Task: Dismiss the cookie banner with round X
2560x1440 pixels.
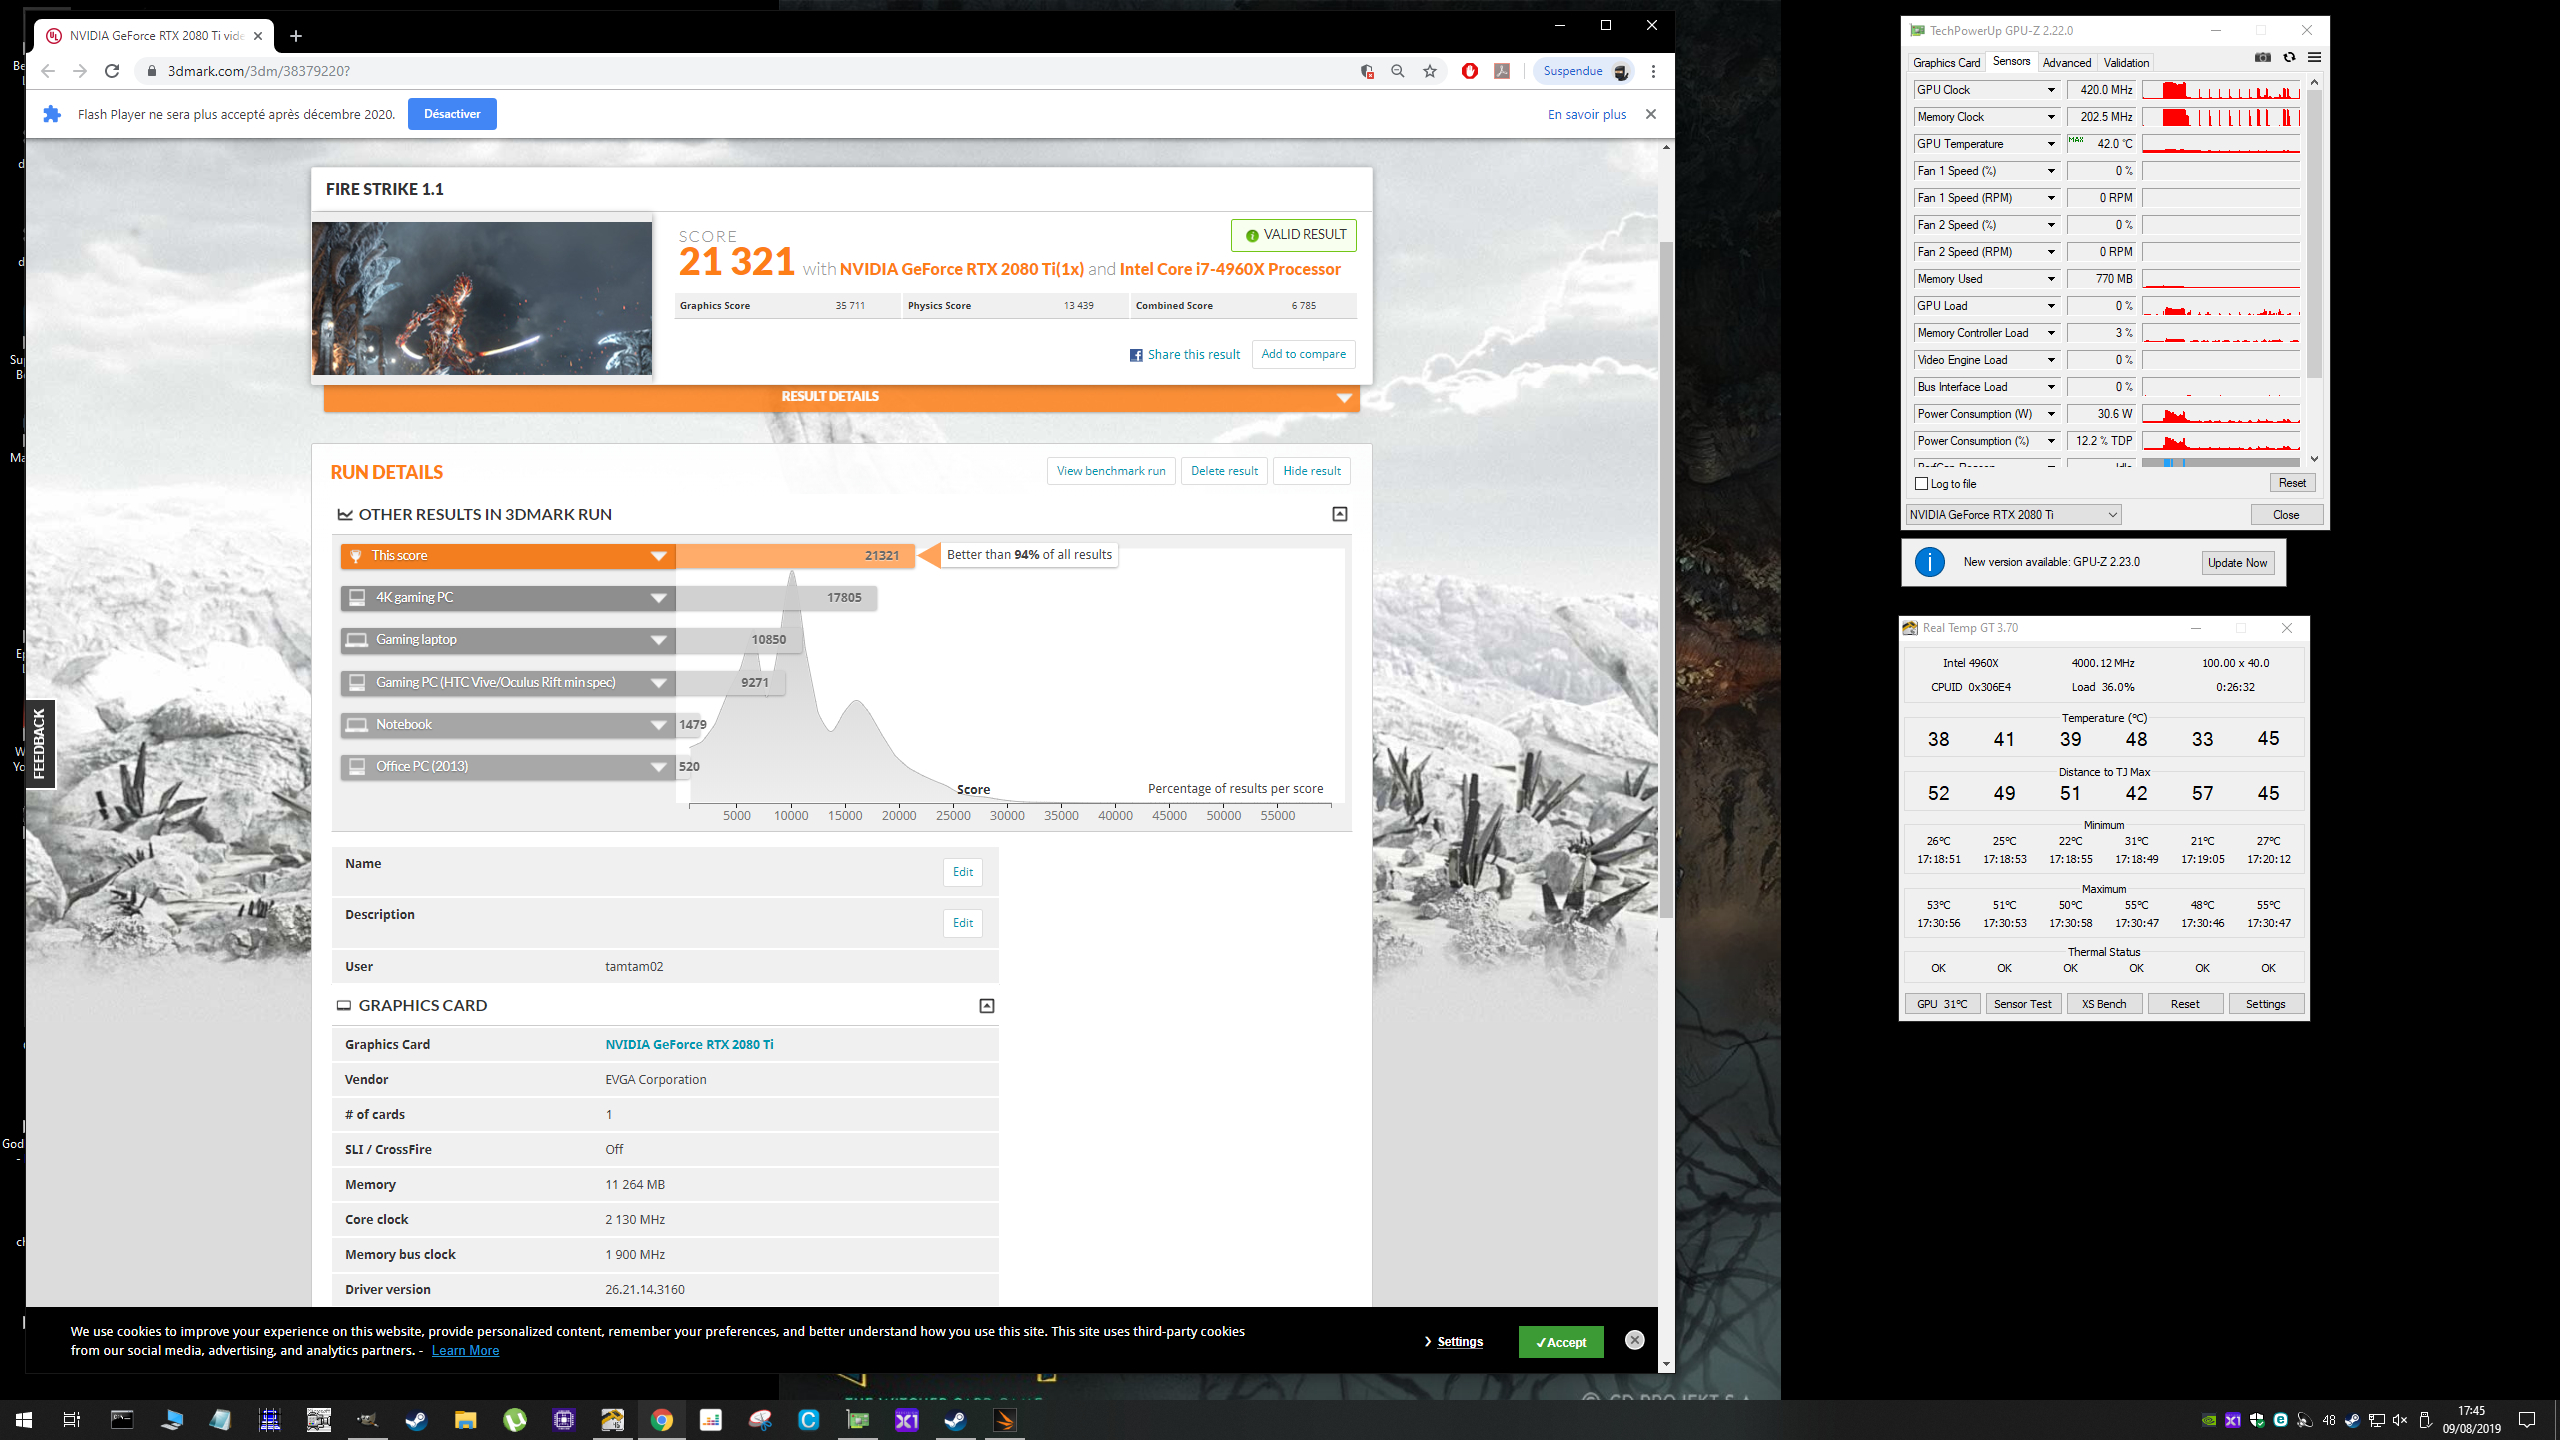Action: point(1635,1340)
